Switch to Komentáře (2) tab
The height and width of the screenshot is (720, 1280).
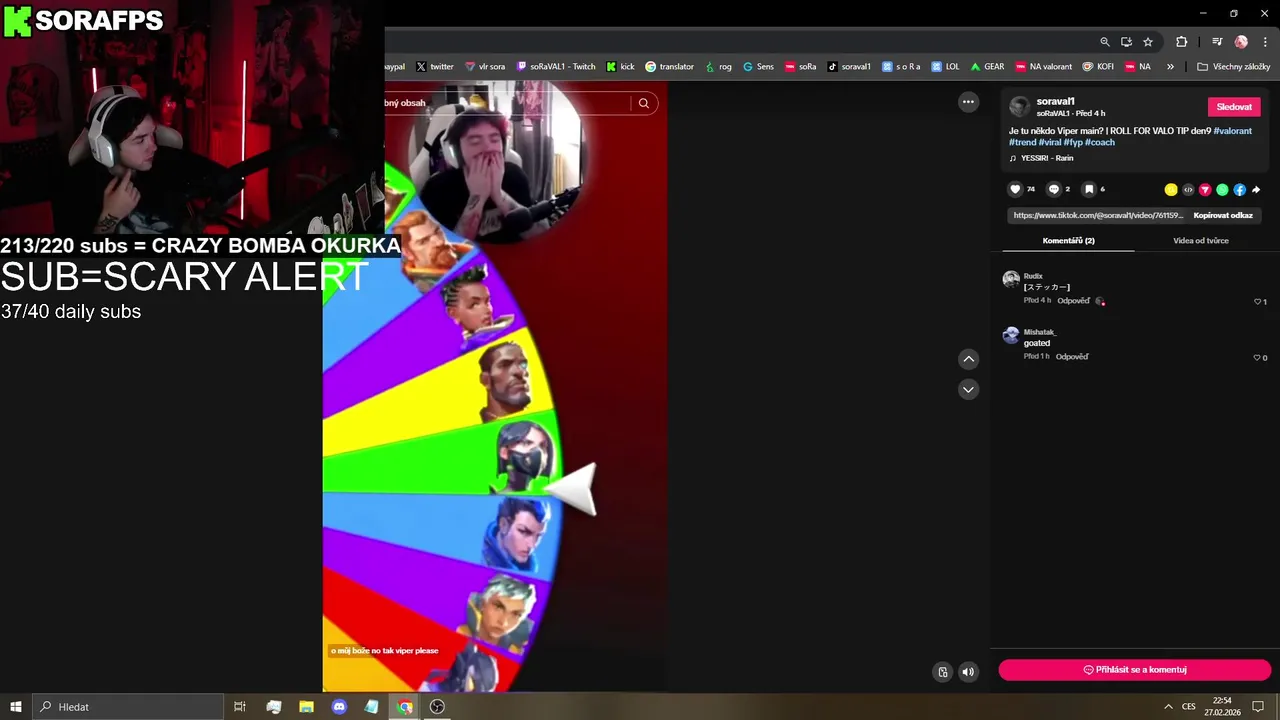(1068, 241)
